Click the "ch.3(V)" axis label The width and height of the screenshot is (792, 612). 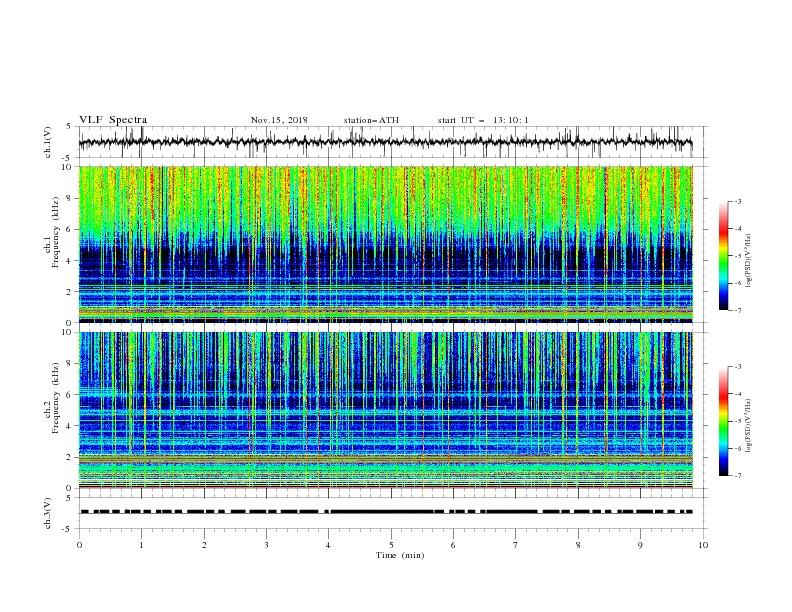coord(48,513)
